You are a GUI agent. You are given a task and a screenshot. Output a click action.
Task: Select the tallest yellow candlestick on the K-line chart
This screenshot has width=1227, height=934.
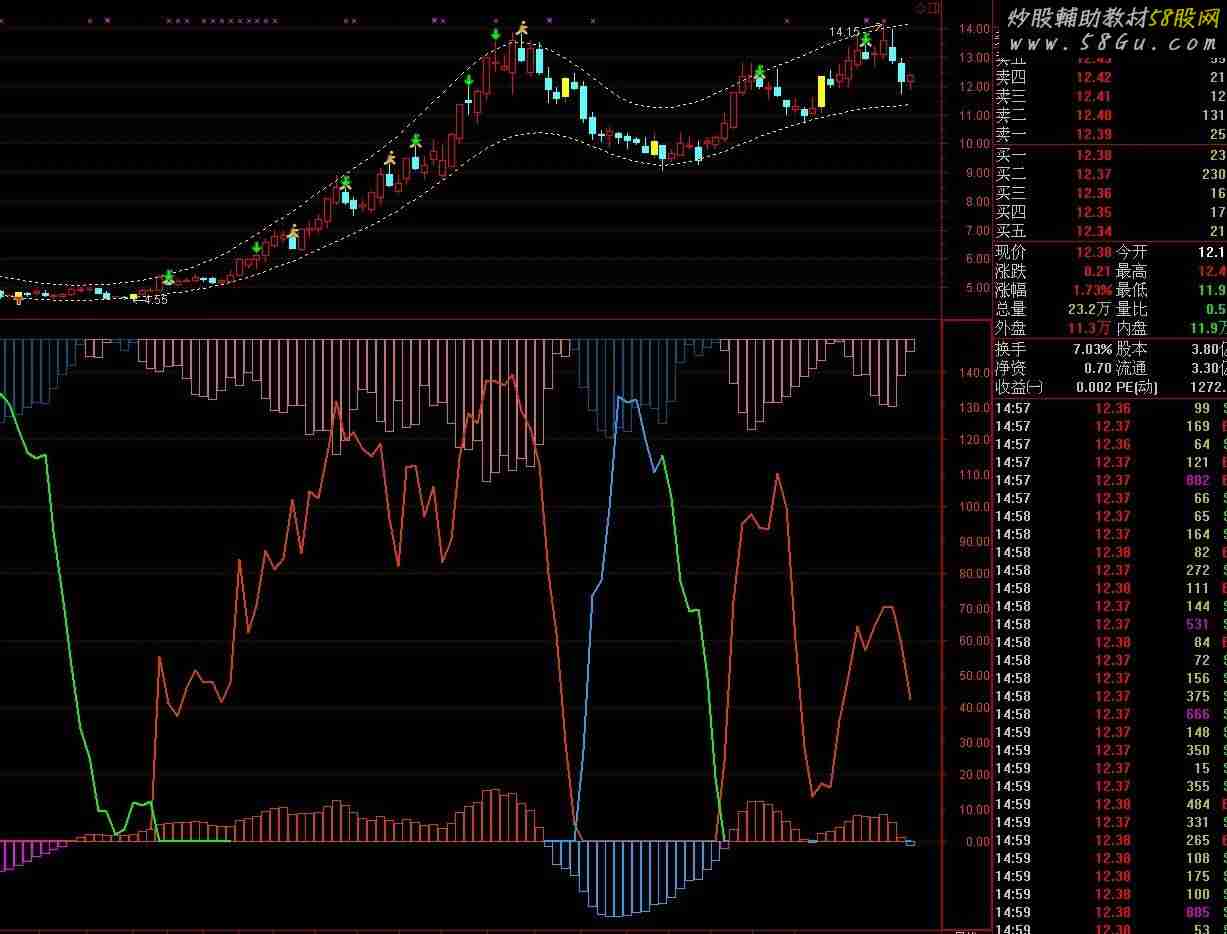(x=822, y=91)
